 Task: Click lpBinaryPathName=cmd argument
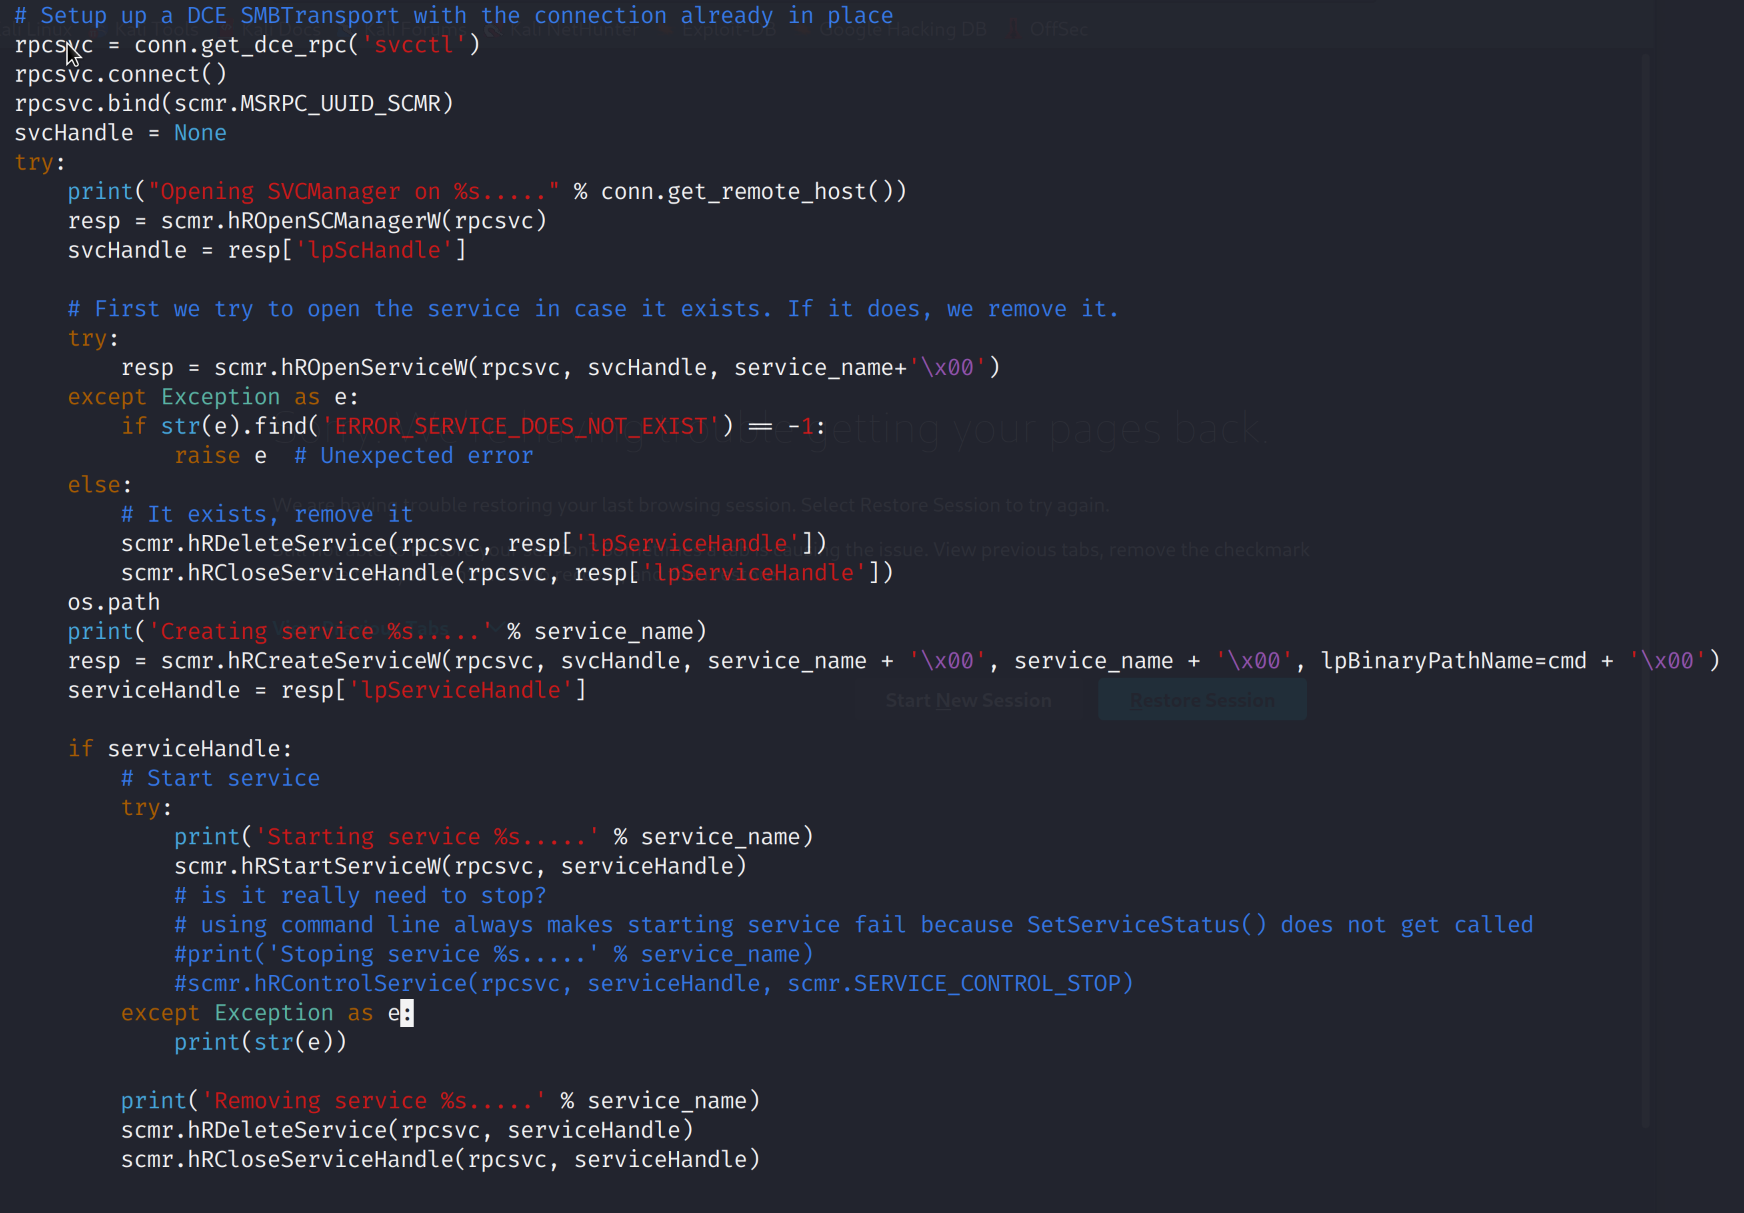pyautogui.click(x=1453, y=661)
